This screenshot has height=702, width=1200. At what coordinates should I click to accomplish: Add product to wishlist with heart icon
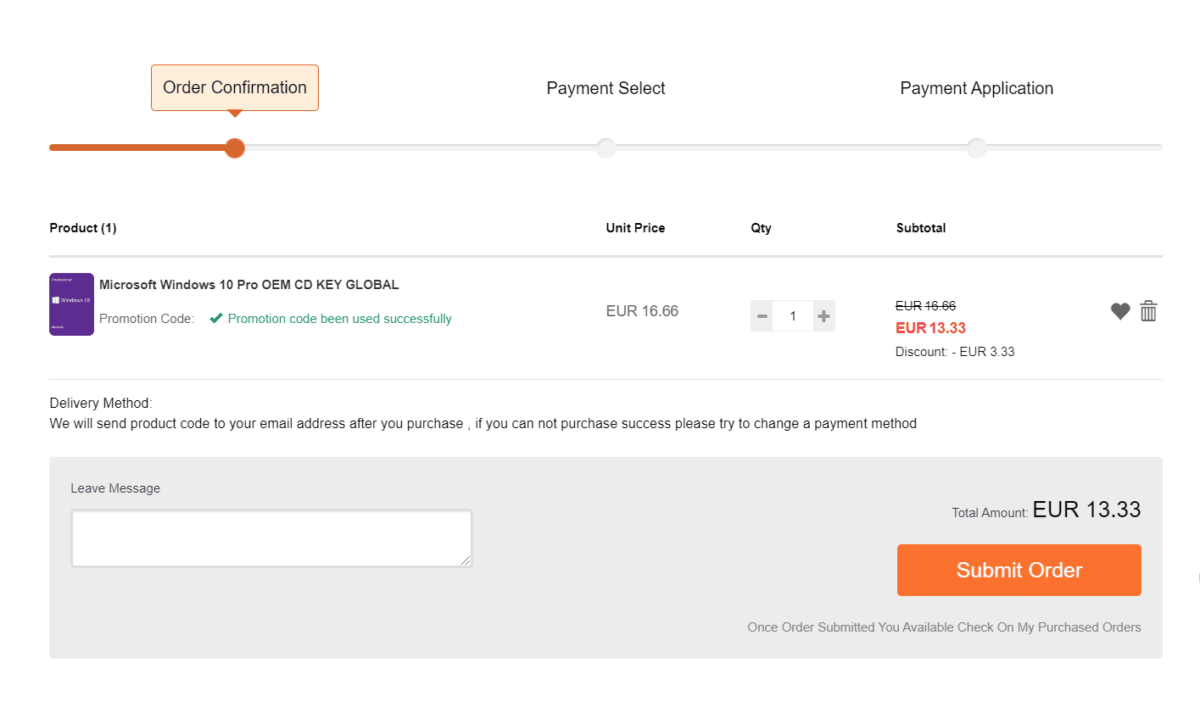1120,312
